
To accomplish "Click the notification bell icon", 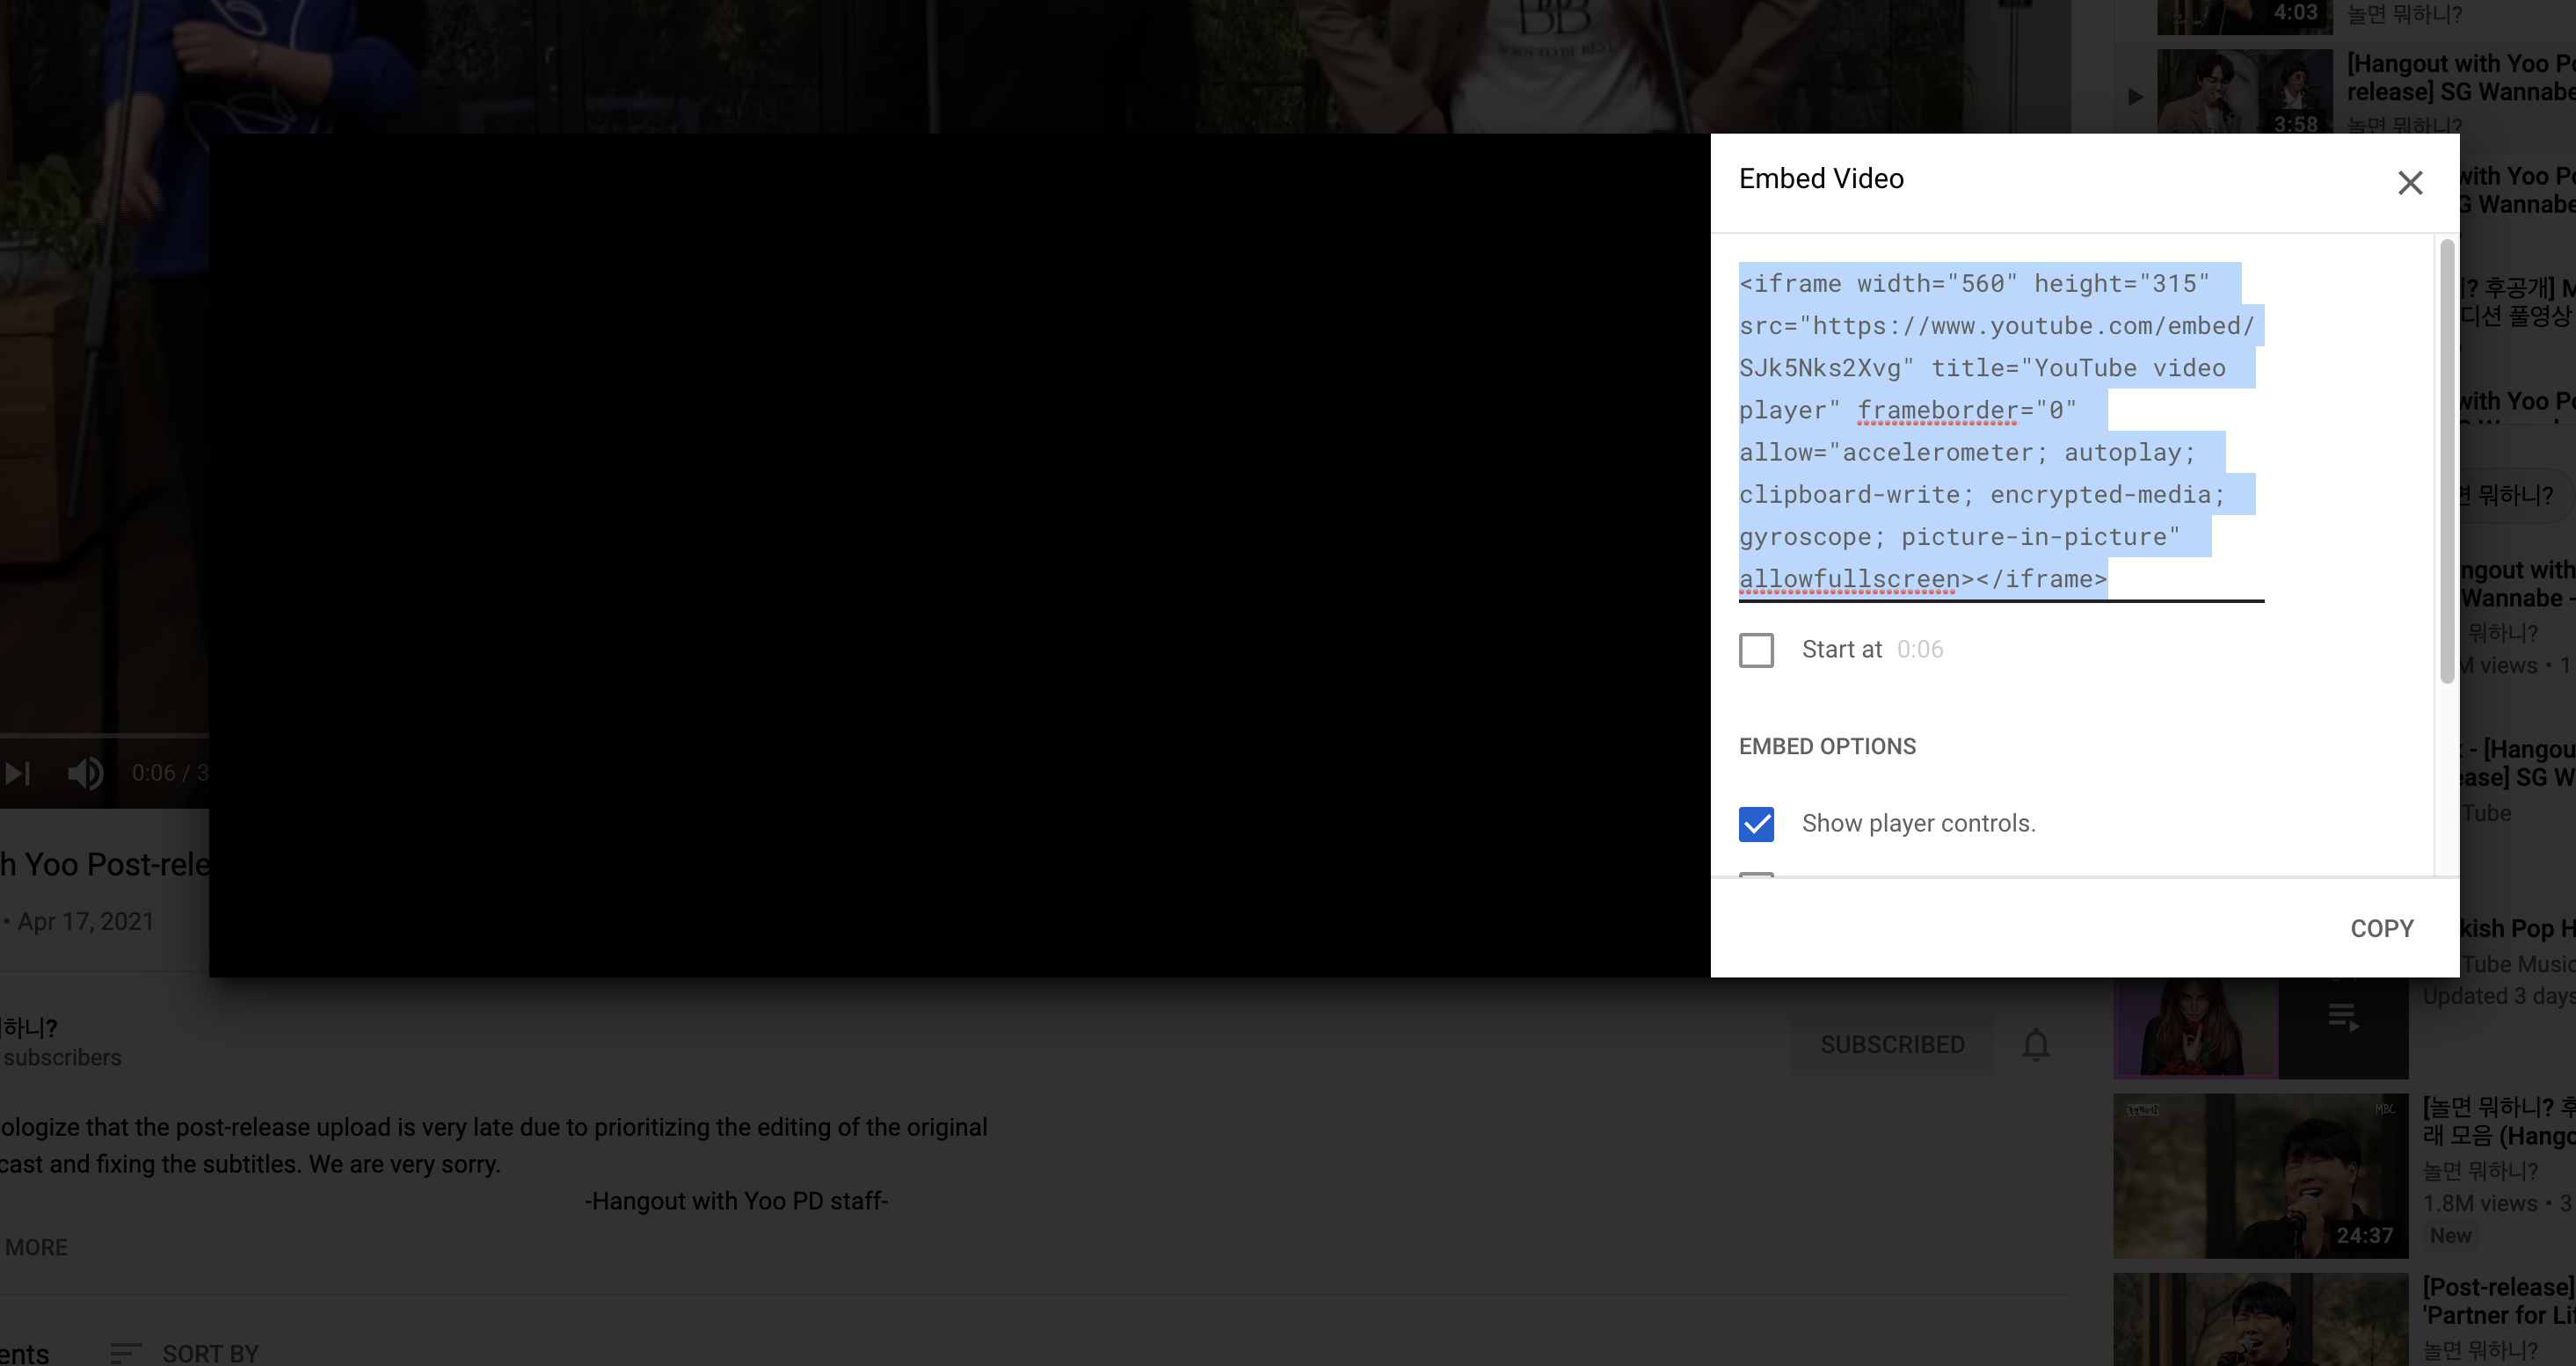I will 2035,1045.
